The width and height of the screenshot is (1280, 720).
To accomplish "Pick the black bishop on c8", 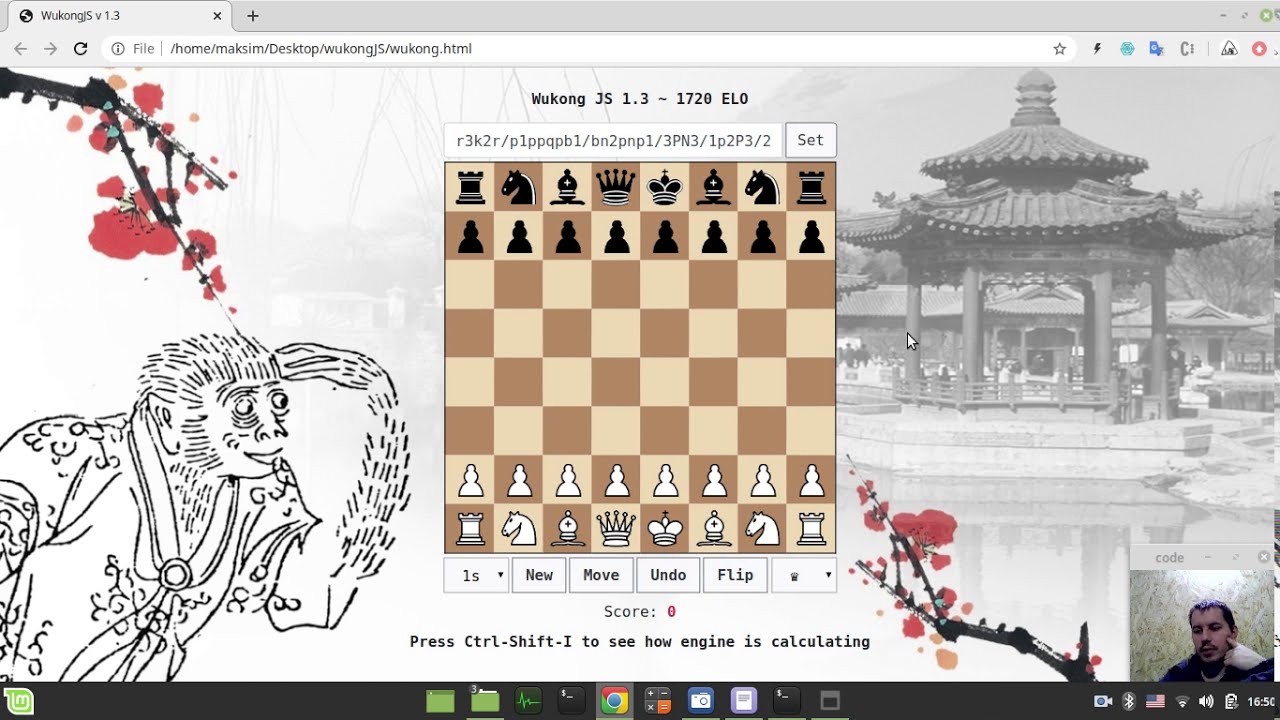I will click(x=568, y=187).
